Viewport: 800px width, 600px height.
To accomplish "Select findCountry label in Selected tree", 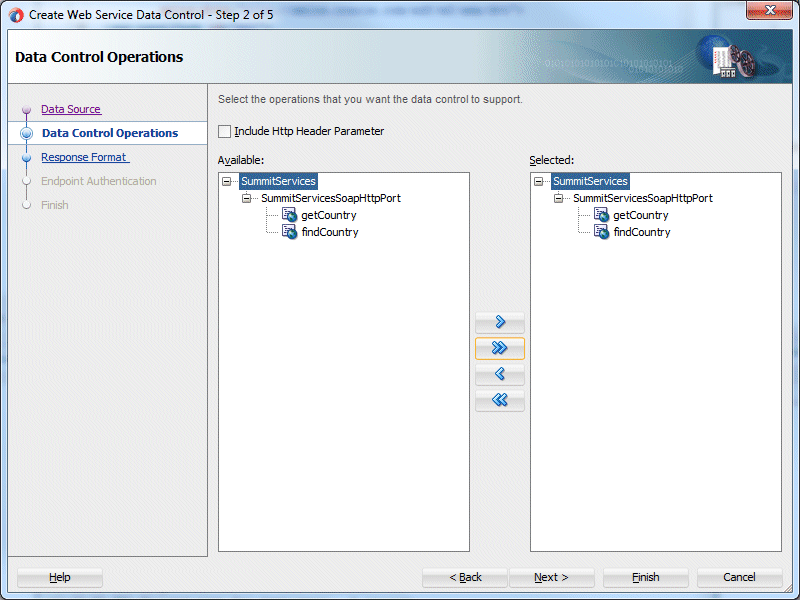I will [642, 232].
